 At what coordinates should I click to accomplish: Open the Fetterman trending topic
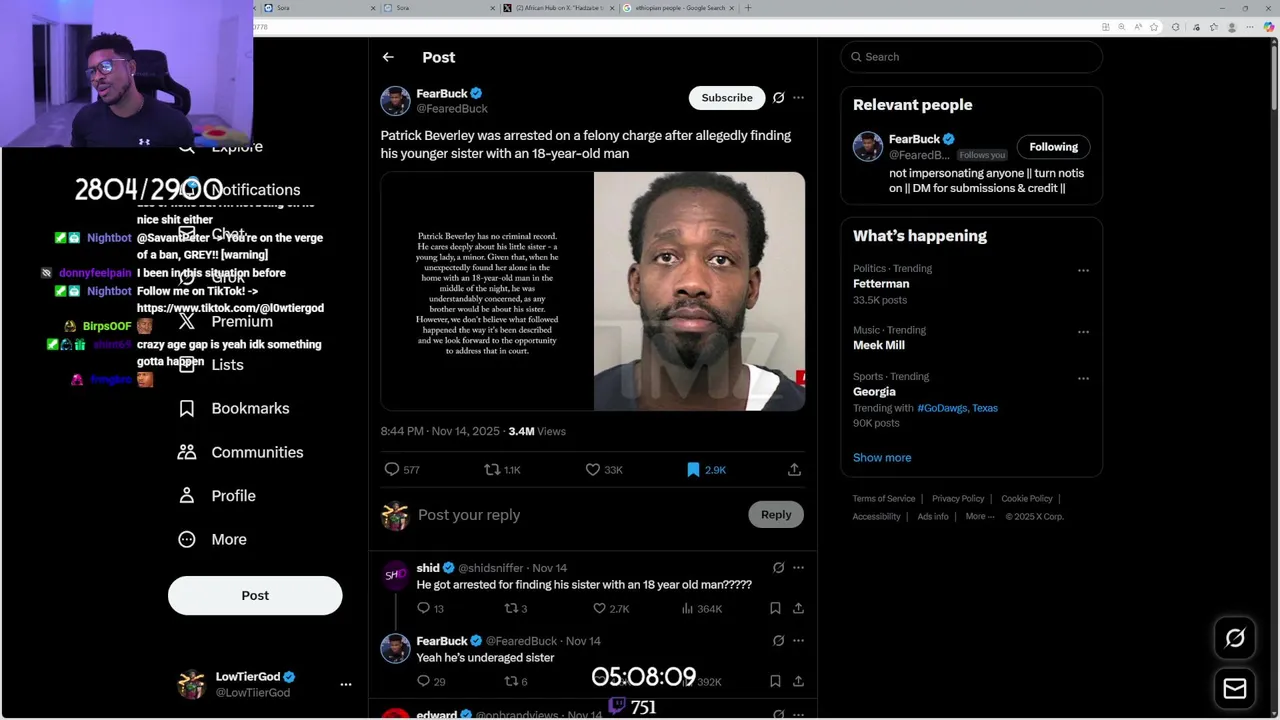881,284
